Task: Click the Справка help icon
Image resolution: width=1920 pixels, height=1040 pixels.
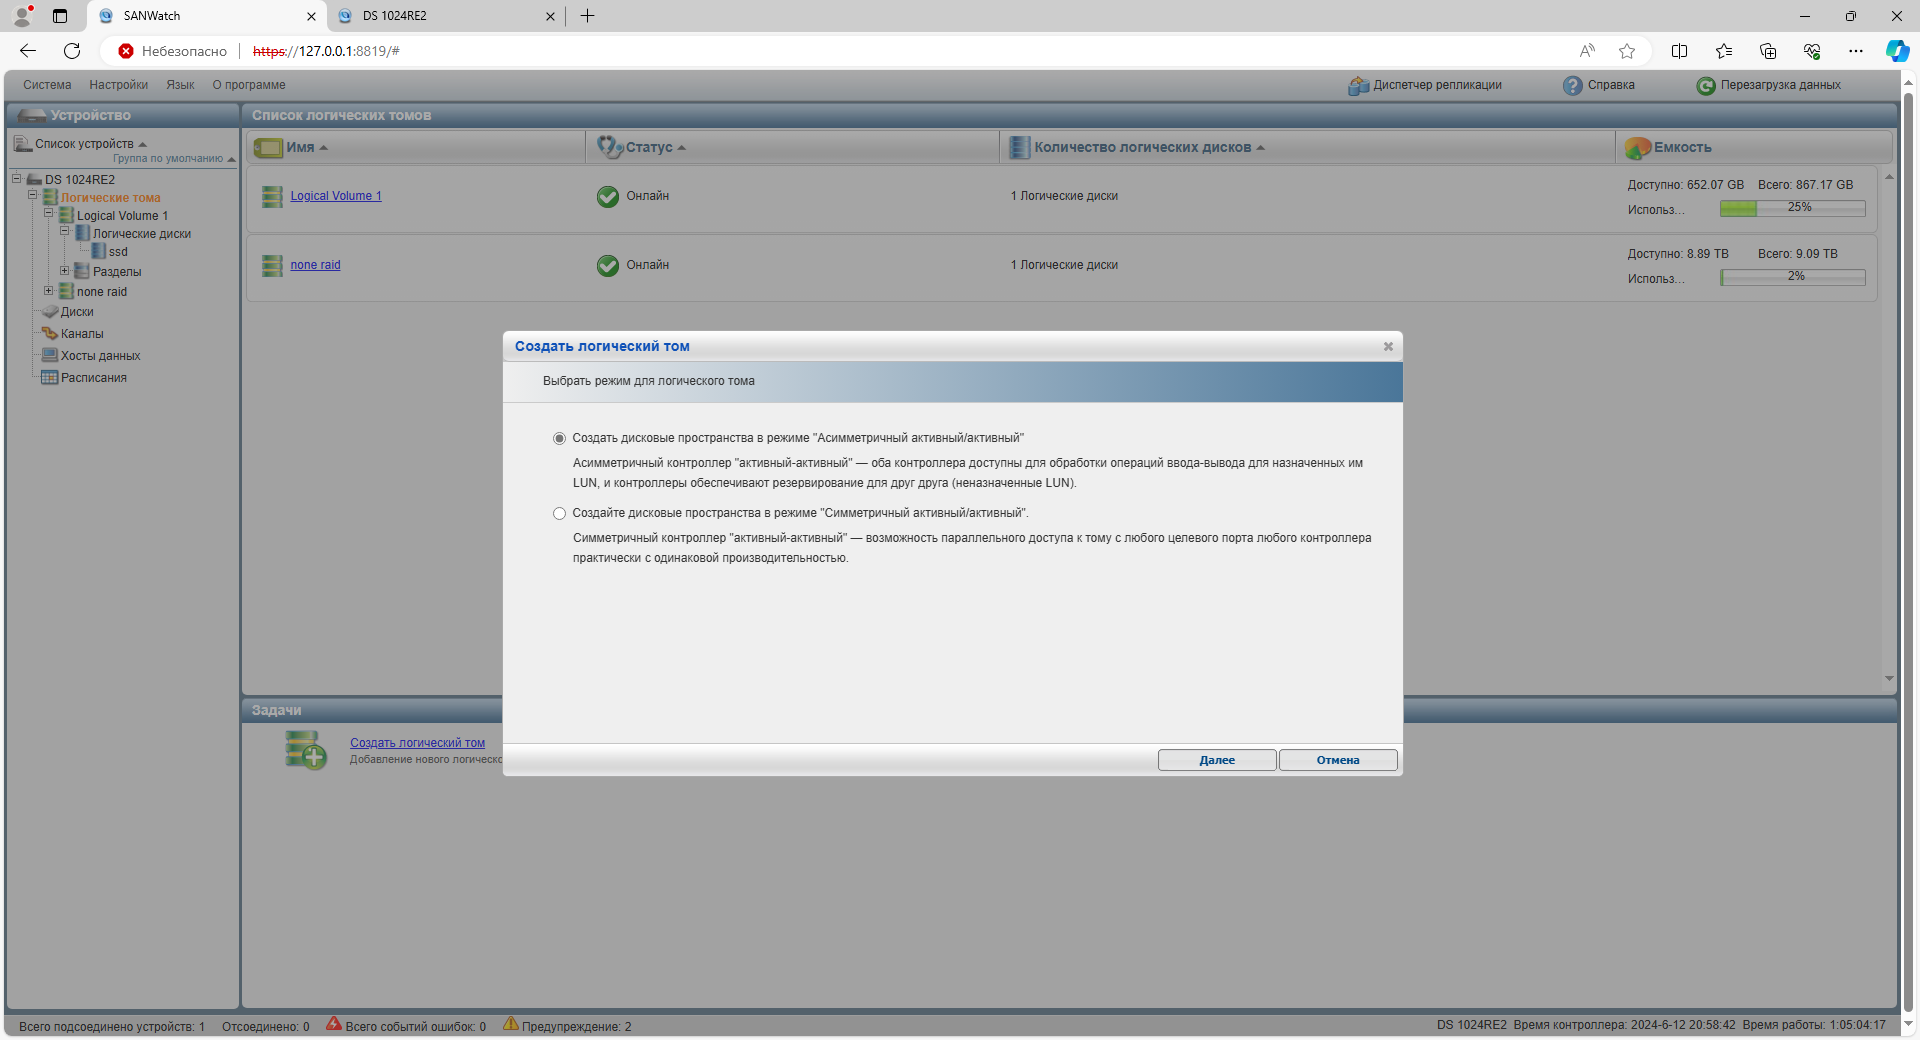Action: tap(1573, 86)
